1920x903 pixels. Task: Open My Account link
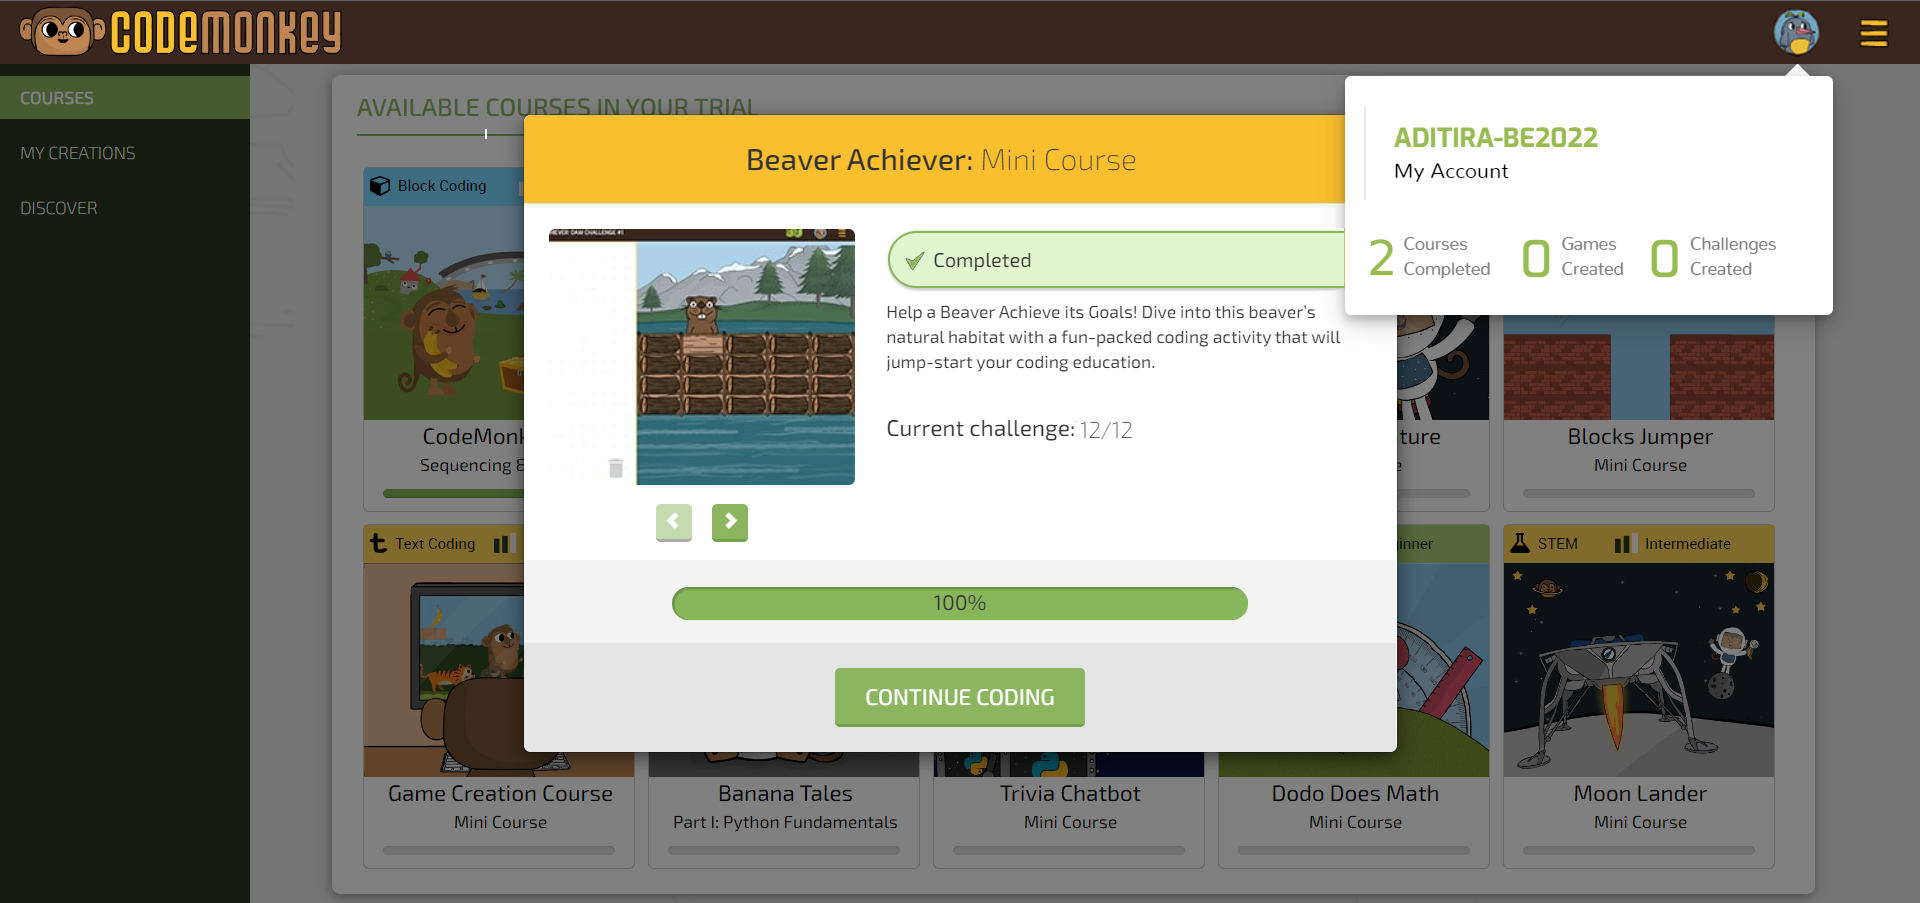[x=1451, y=171]
